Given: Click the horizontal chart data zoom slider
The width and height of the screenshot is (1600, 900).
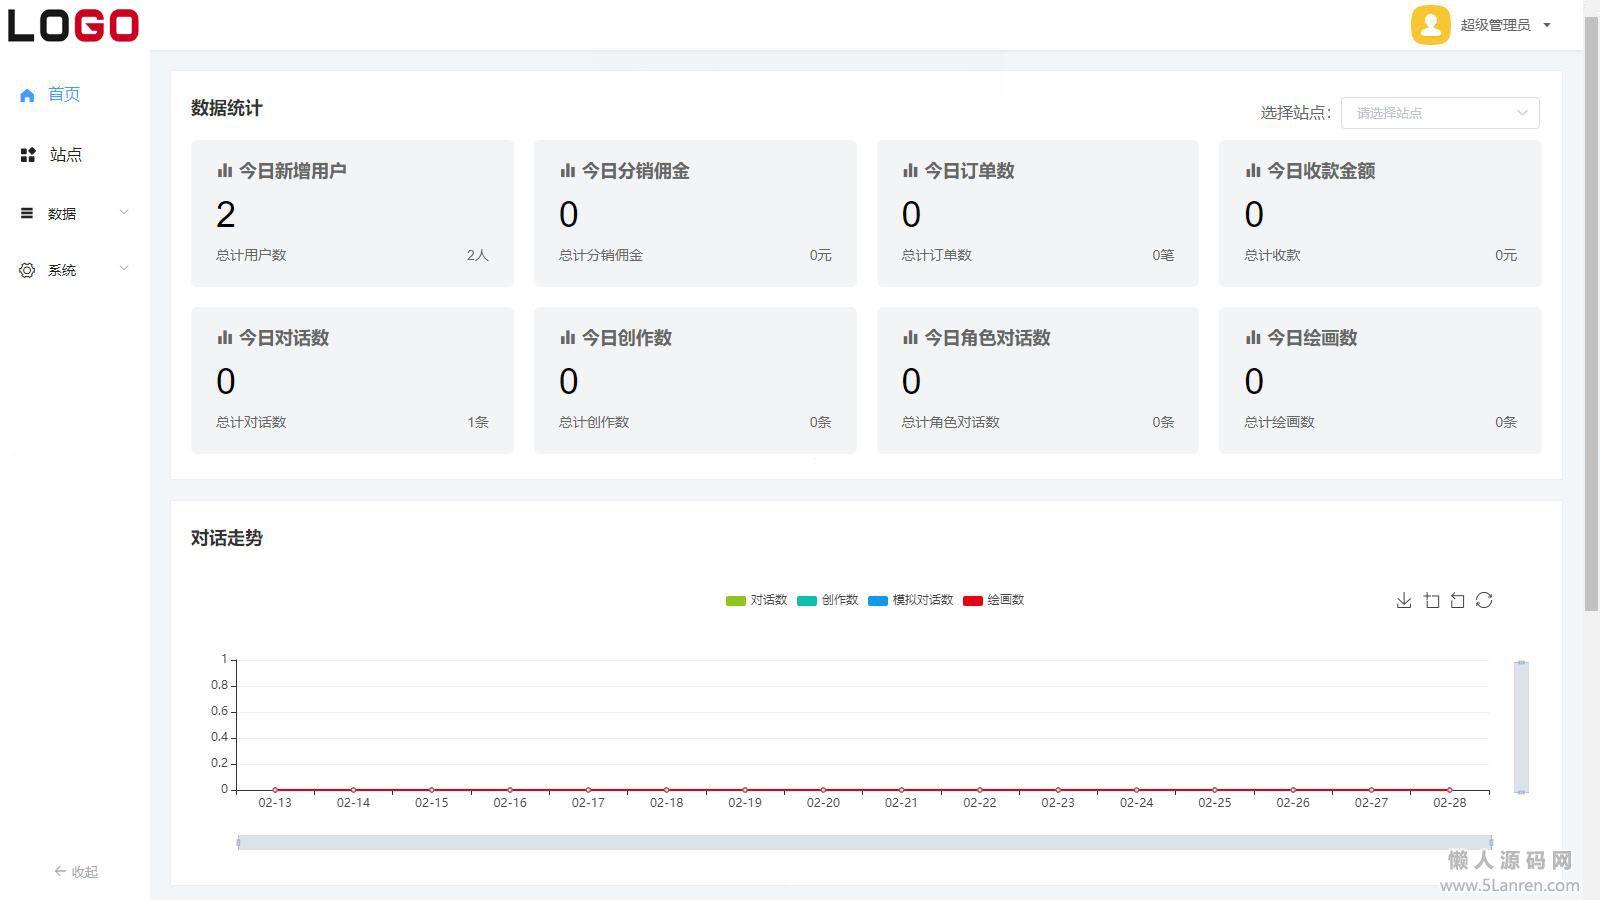Looking at the screenshot, I should point(864,842).
